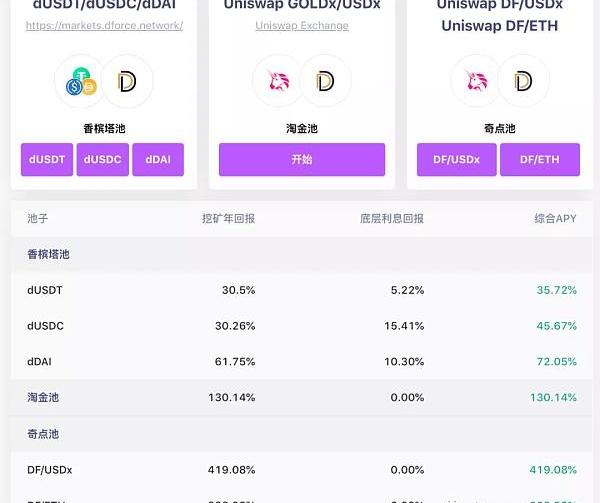The image size is (600, 503).
Task: Click the 挖矿年回报 column header
Action: tap(228, 218)
